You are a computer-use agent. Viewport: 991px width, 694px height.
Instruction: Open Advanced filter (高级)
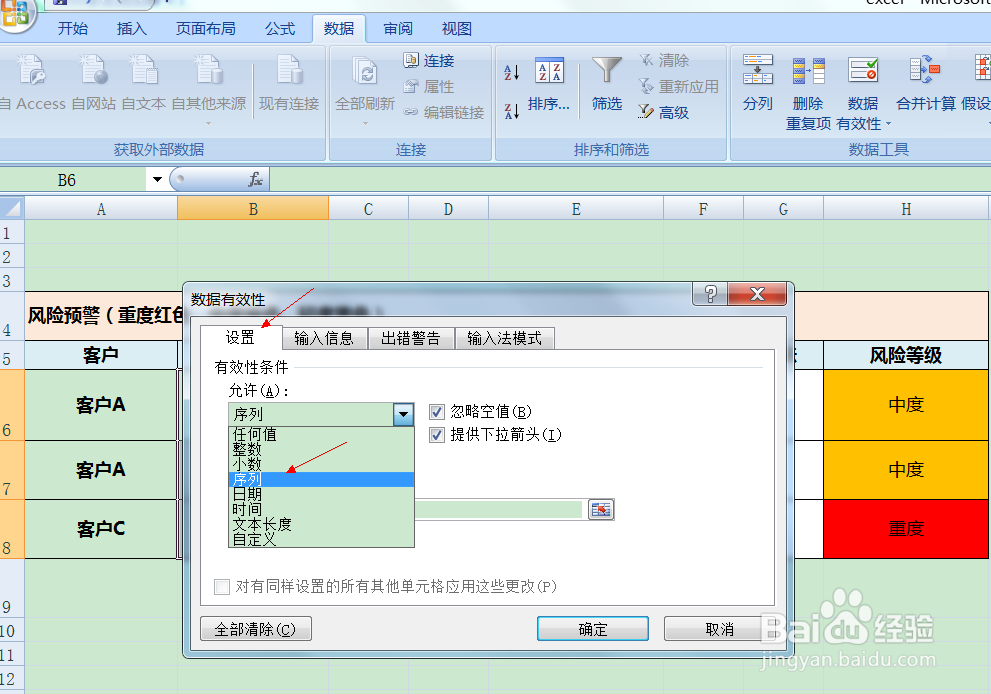click(664, 113)
